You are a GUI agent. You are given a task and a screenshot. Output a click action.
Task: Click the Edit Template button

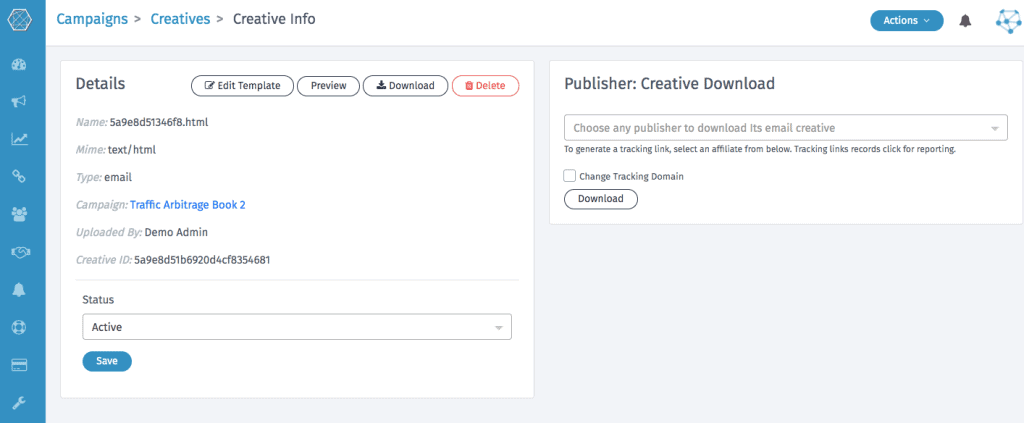point(242,86)
